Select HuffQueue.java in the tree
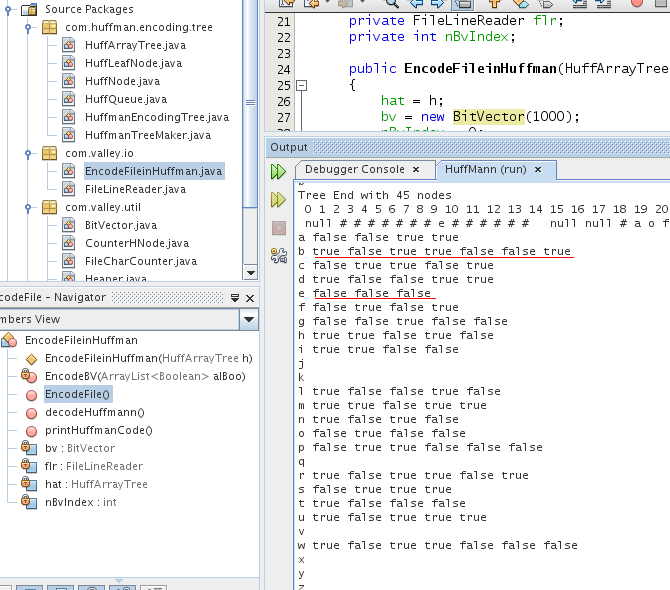Screen dimensions: 670x590 point(126,99)
